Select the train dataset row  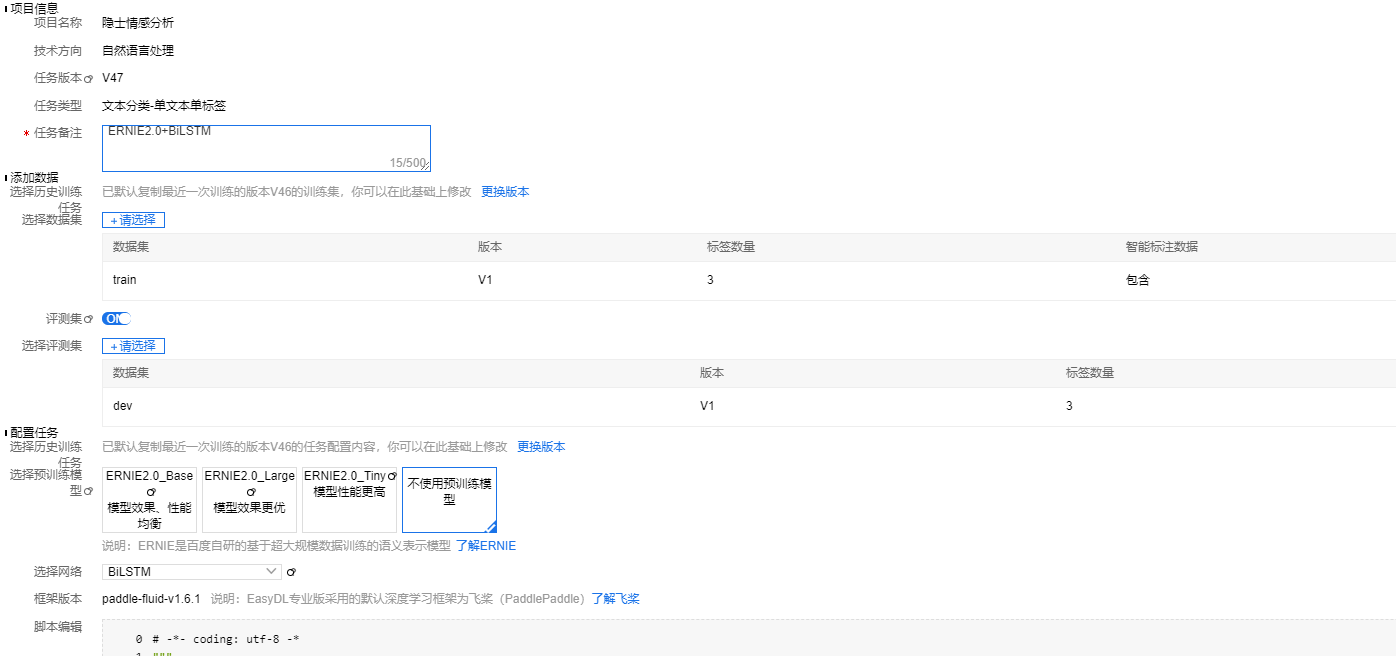[x=400, y=279]
